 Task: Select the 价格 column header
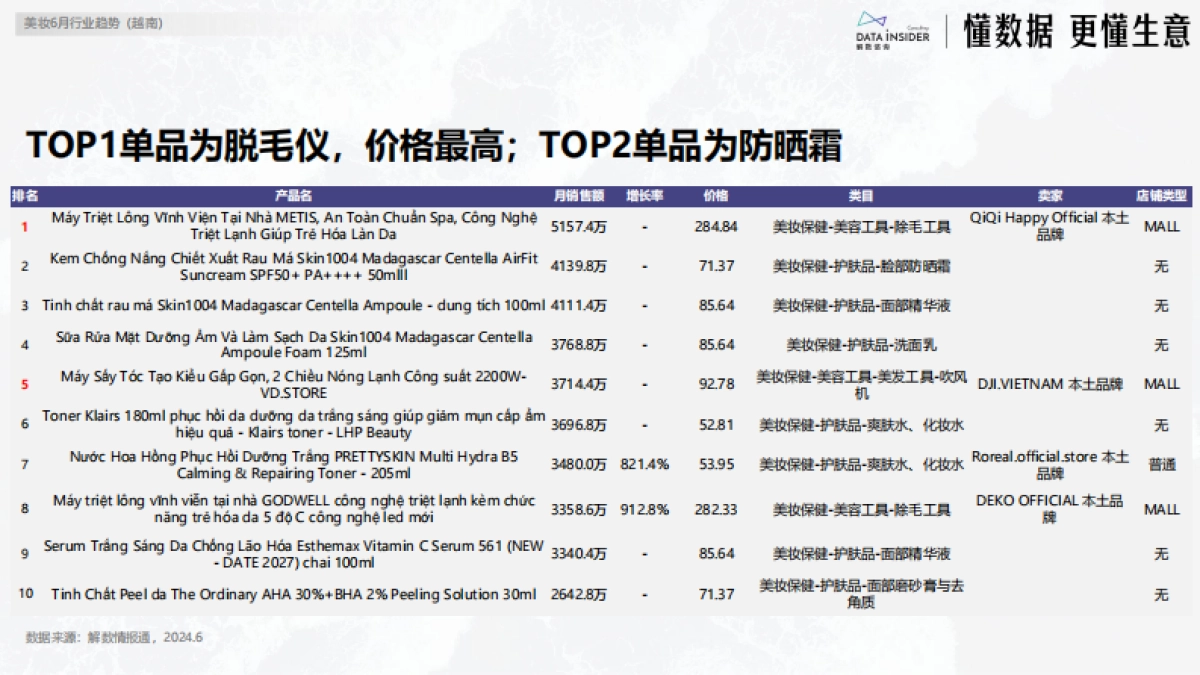716,196
